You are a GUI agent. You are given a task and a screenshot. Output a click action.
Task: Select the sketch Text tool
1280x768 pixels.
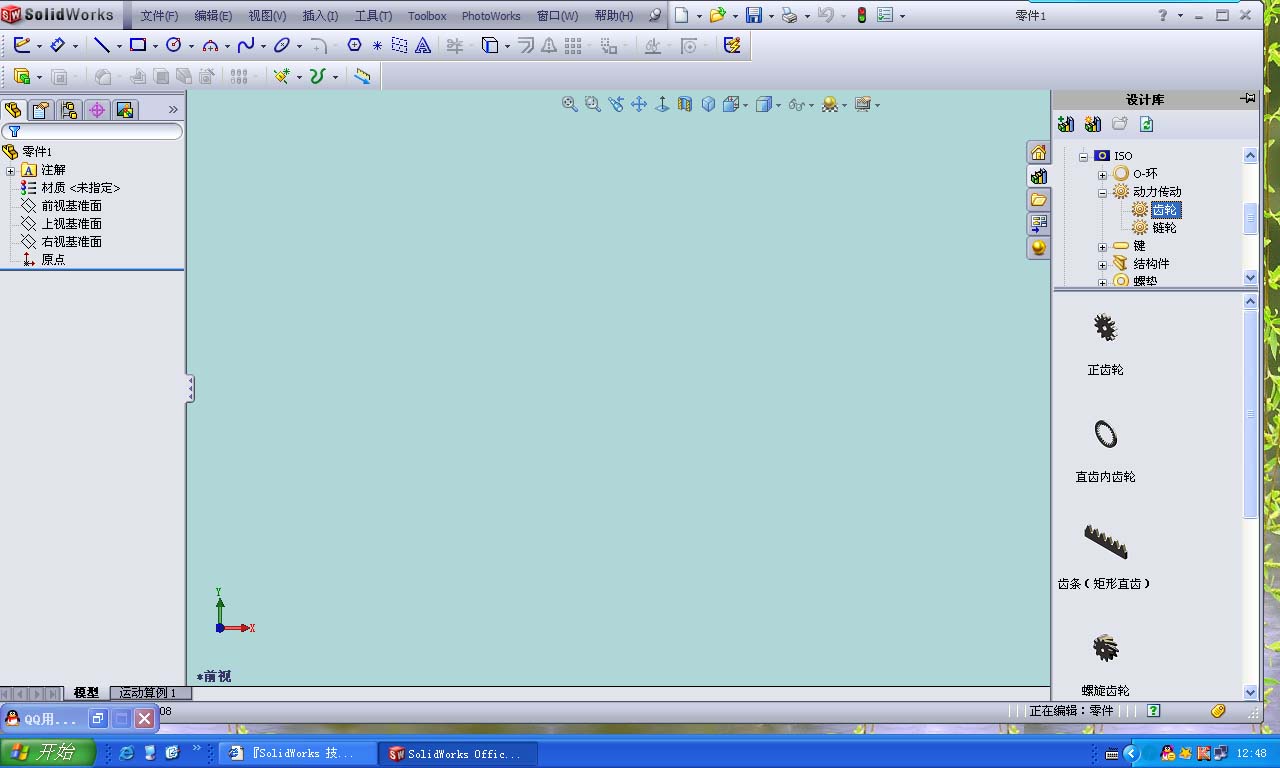tap(423, 45)
